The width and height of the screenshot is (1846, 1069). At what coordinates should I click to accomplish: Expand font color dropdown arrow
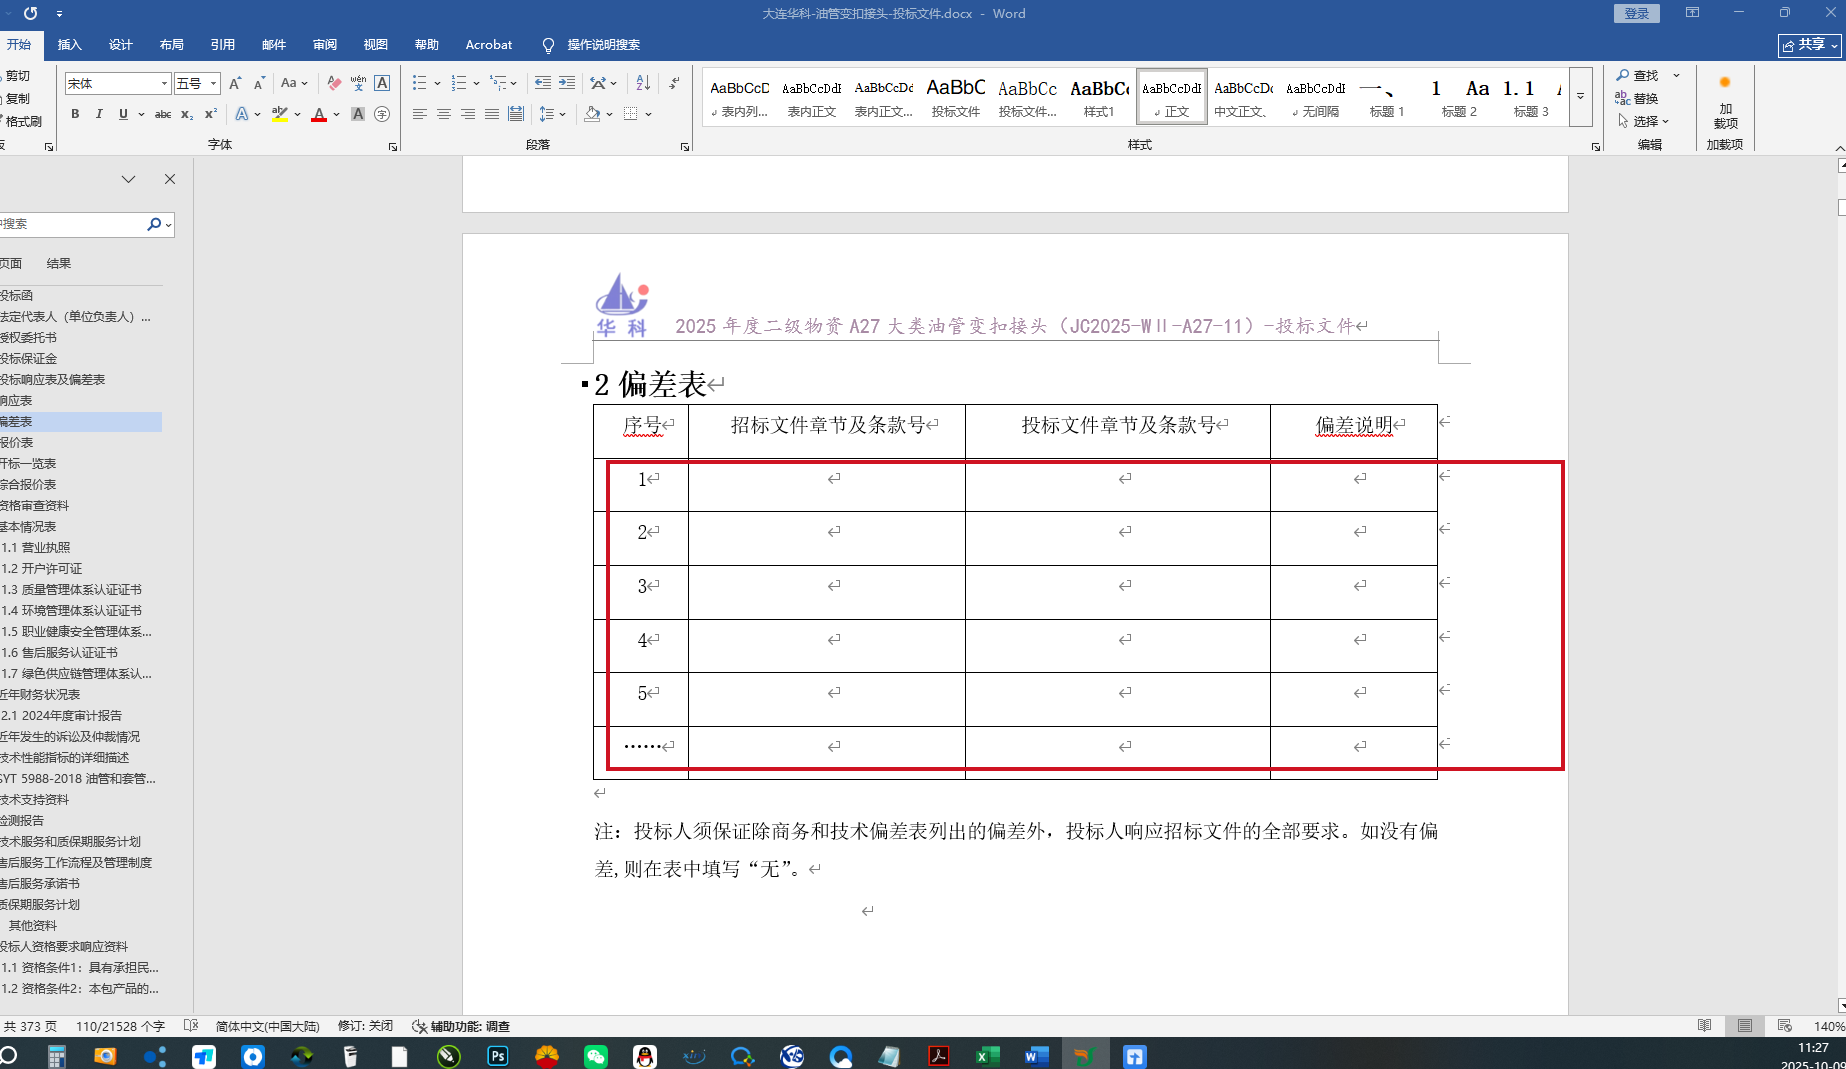(337, 114)
